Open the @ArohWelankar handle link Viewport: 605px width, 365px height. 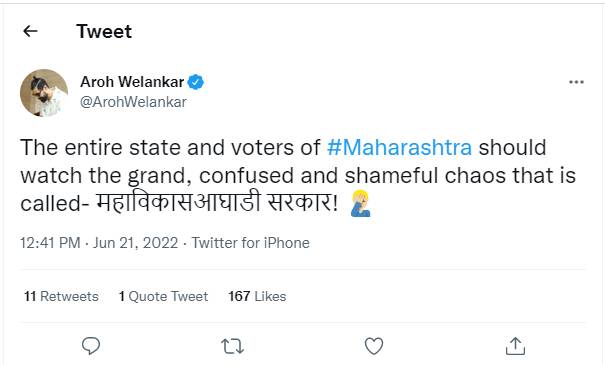(133, 102)
